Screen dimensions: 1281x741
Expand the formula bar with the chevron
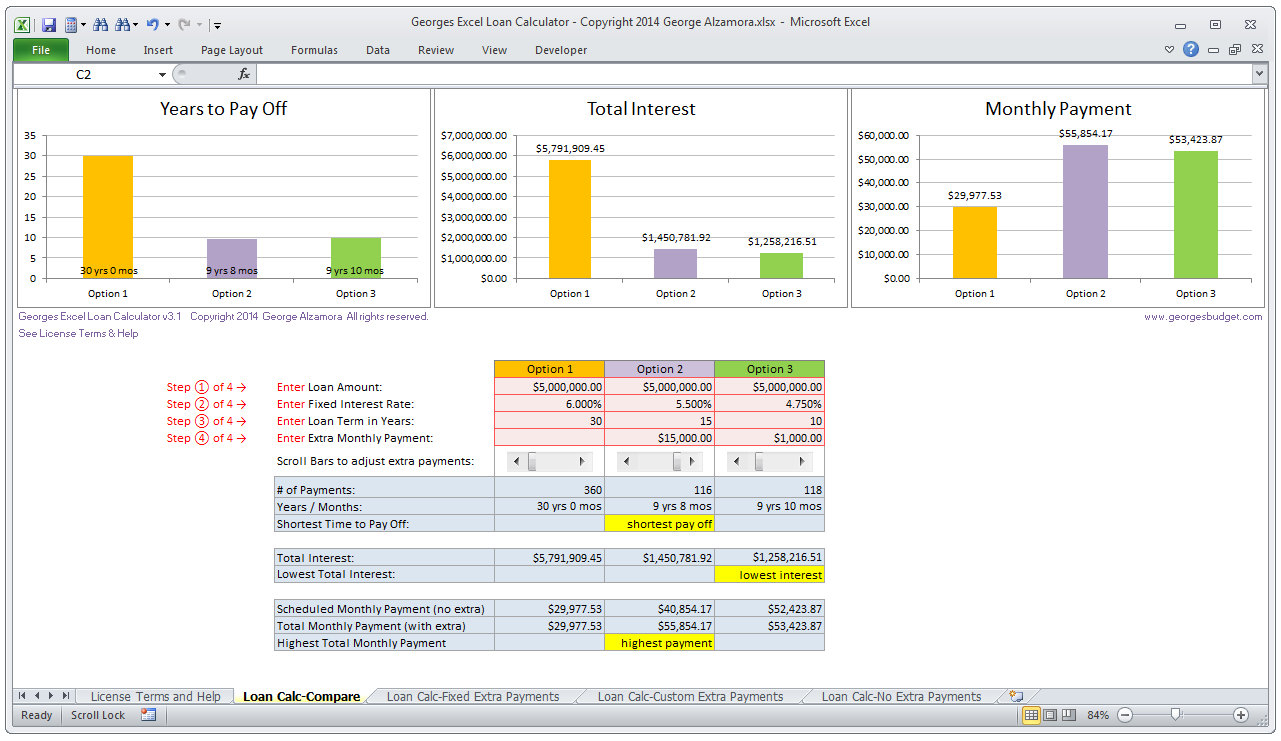[1259, 74]
